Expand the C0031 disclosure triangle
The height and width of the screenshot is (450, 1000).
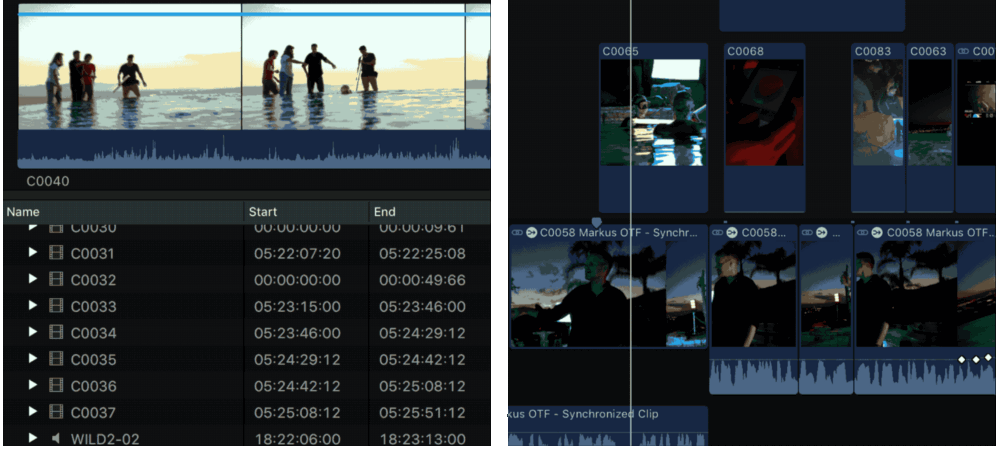(33, 253)
